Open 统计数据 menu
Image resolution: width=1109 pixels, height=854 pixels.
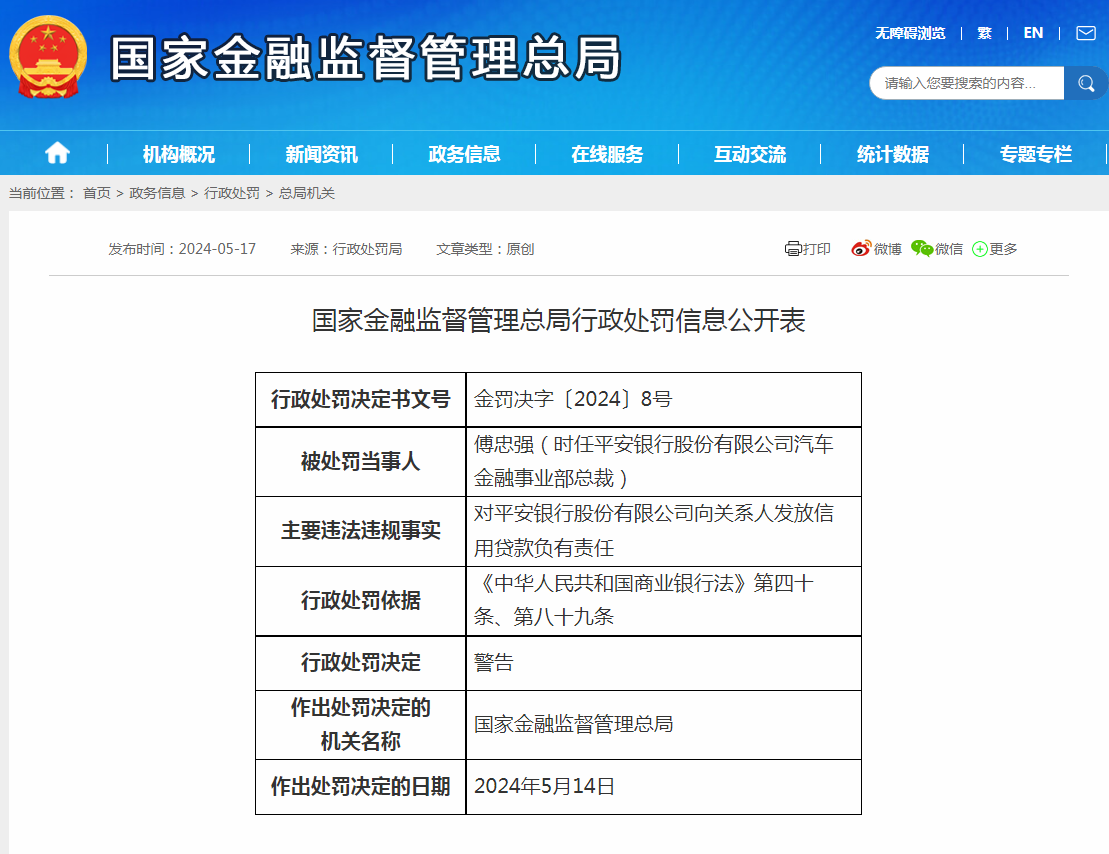[893, 154]
